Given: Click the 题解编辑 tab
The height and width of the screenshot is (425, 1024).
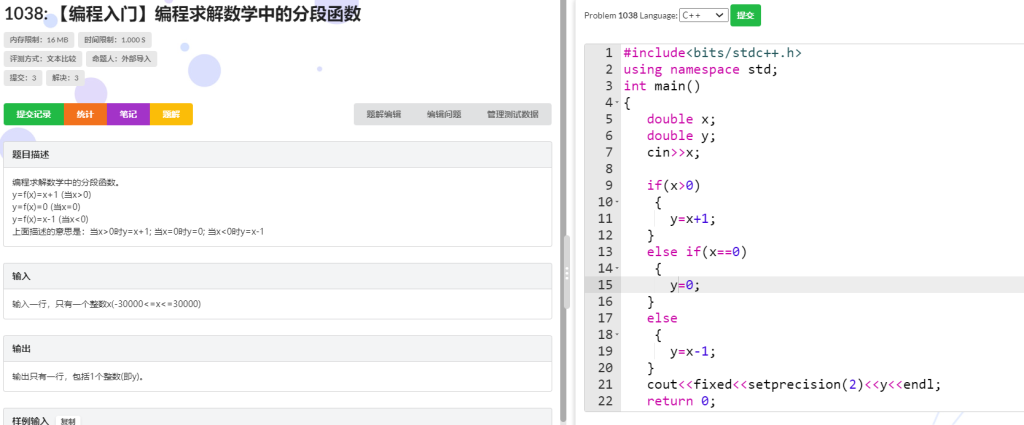Looking at the screenshot, I should (x=383, y=114).
